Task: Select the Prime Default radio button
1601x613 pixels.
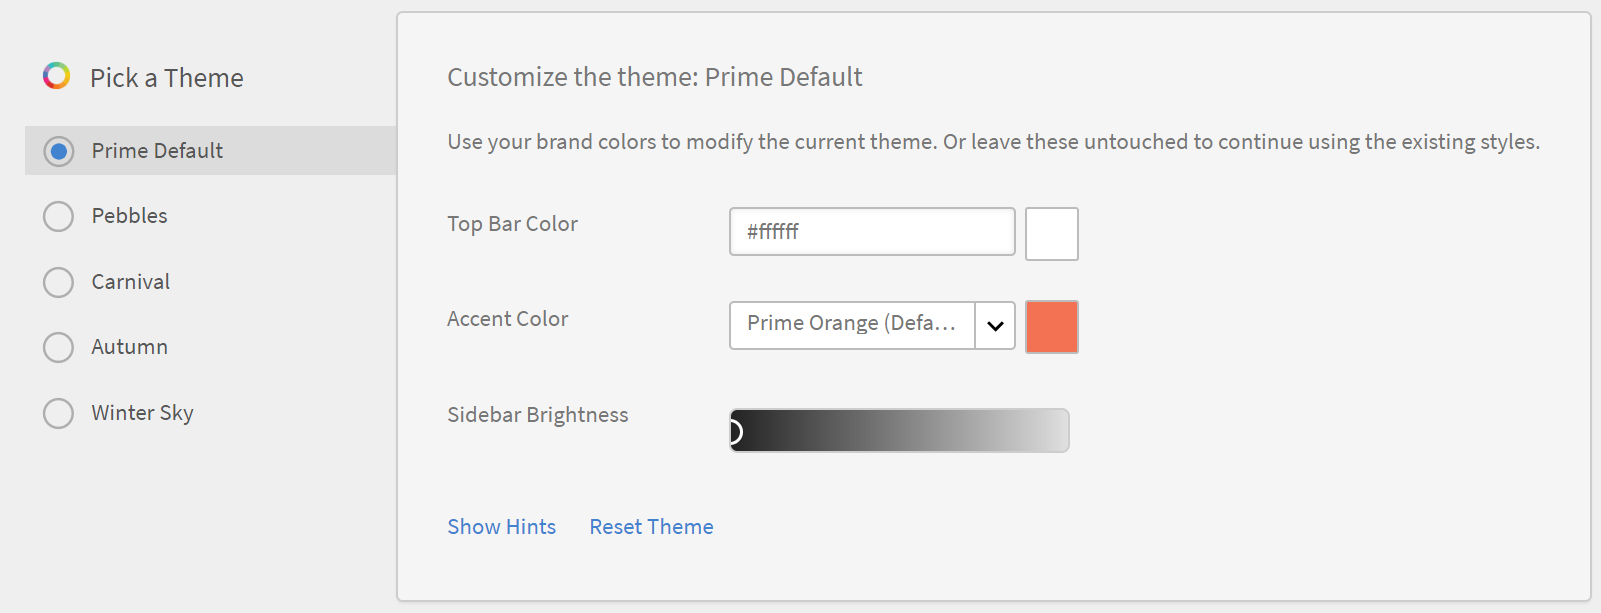Action: pyautogui.click(x=59, y=151)
